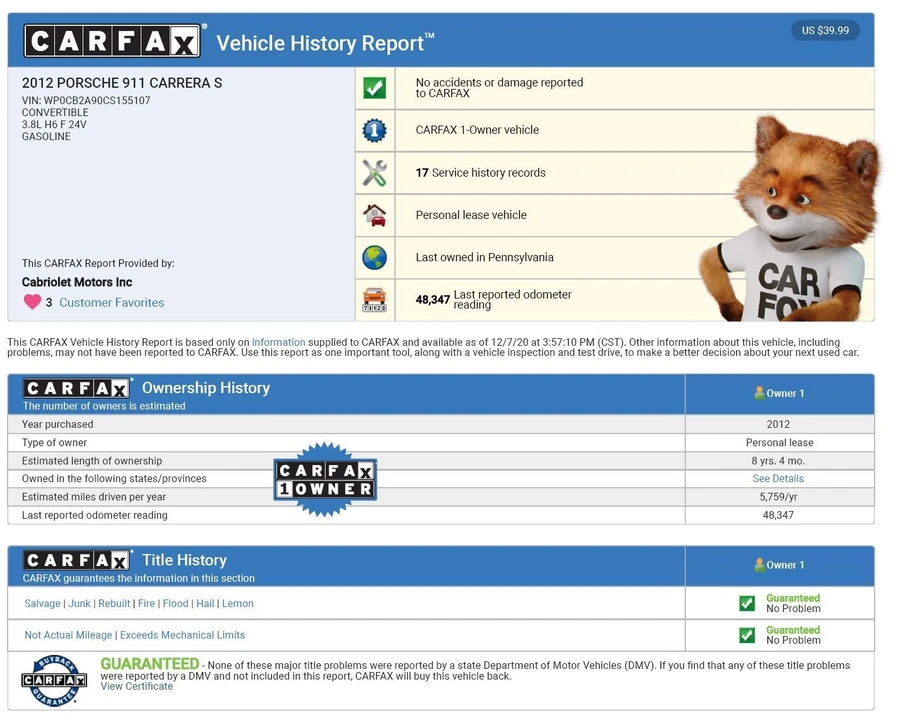Click the green GUARANTEED heading text
The width and height of the screenshot is (903, 720).
point(150,664)
